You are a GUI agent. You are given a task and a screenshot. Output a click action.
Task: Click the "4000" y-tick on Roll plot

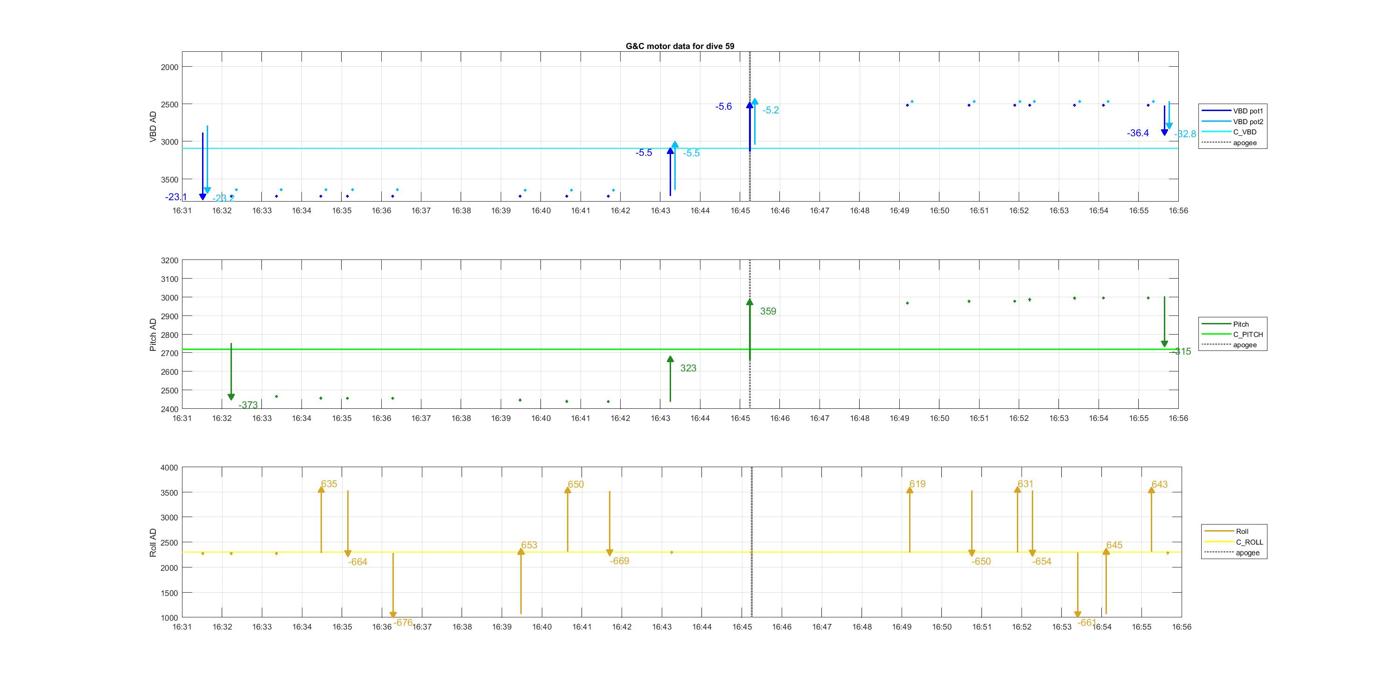click(168, 467)
